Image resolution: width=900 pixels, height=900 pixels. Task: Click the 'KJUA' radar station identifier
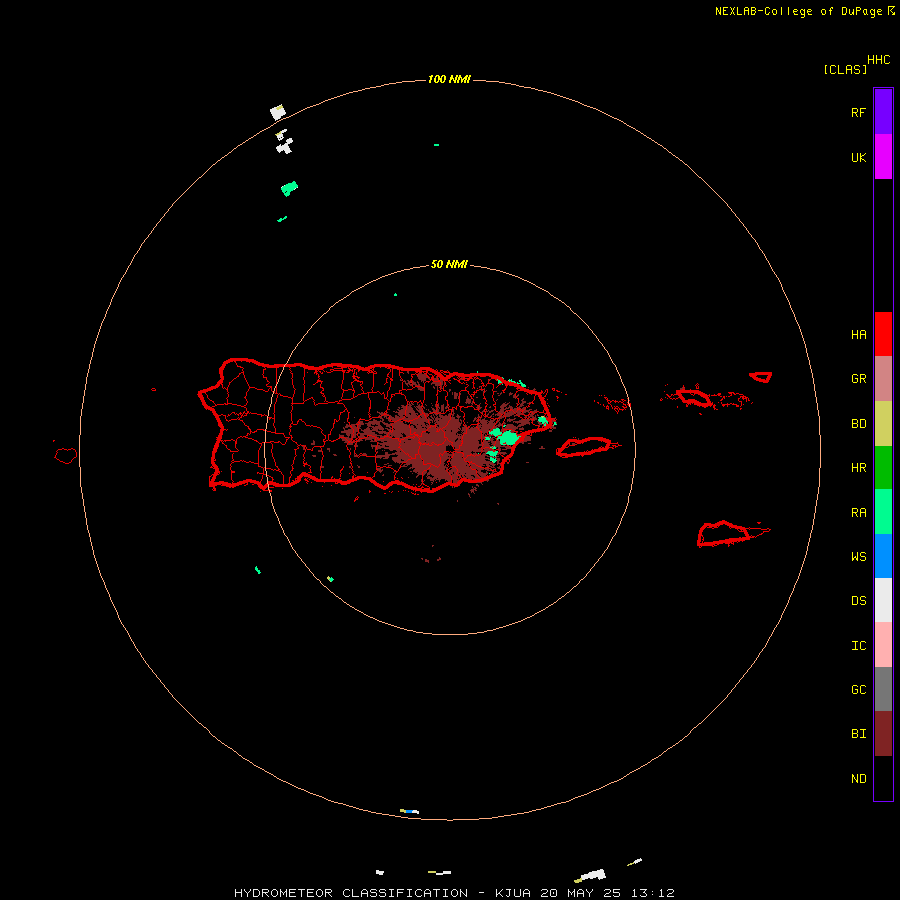[x=513, y=893]
